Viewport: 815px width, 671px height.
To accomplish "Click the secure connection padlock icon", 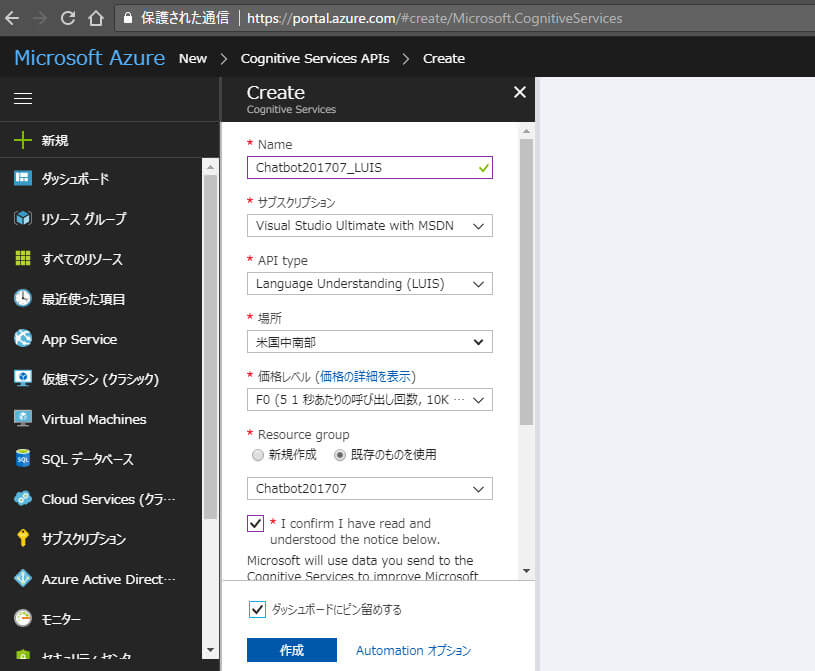I will [x=128, y=18].
